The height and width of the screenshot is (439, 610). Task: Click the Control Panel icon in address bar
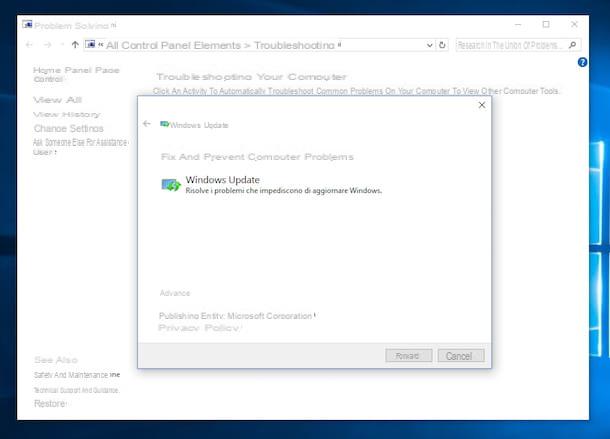[x=90, y=44]
